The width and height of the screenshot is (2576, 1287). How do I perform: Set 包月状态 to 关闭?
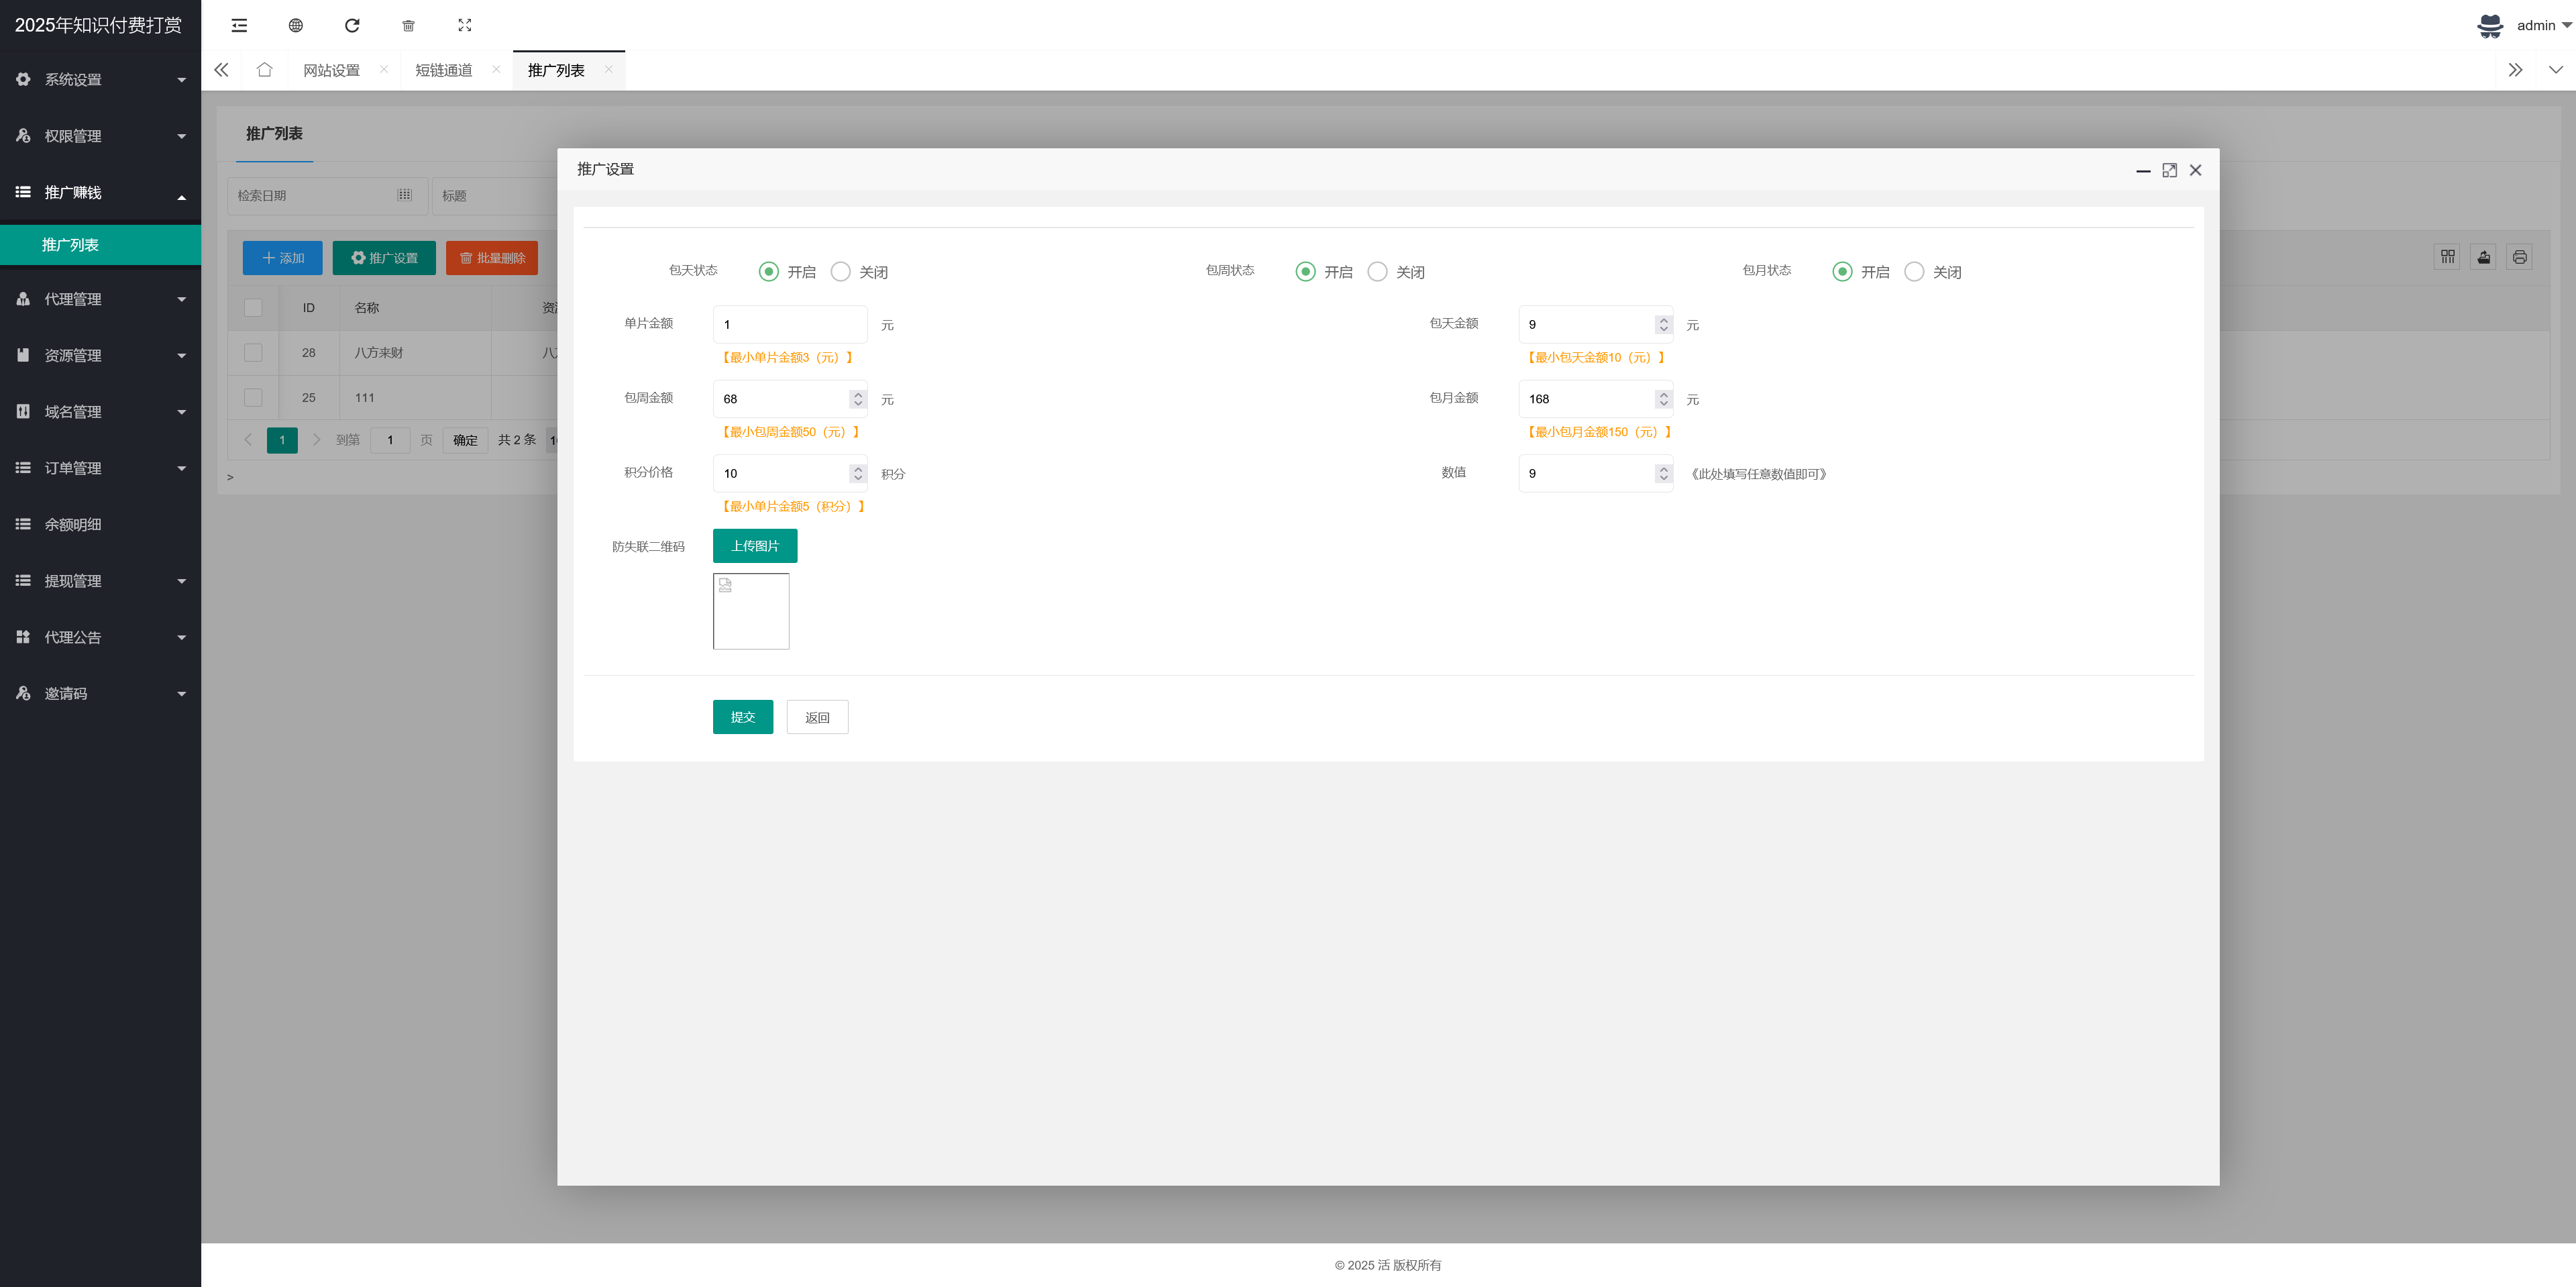coord(1914,272)
